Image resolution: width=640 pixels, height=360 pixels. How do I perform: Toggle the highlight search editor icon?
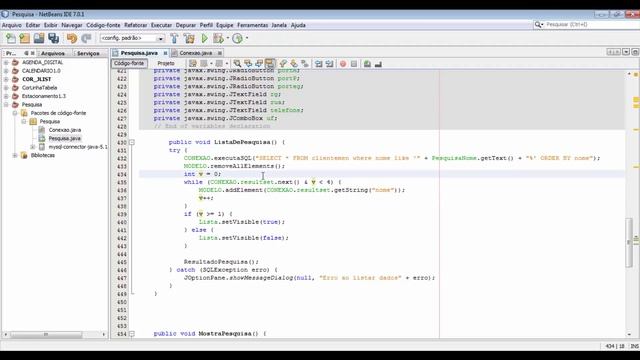click(269, 64)
